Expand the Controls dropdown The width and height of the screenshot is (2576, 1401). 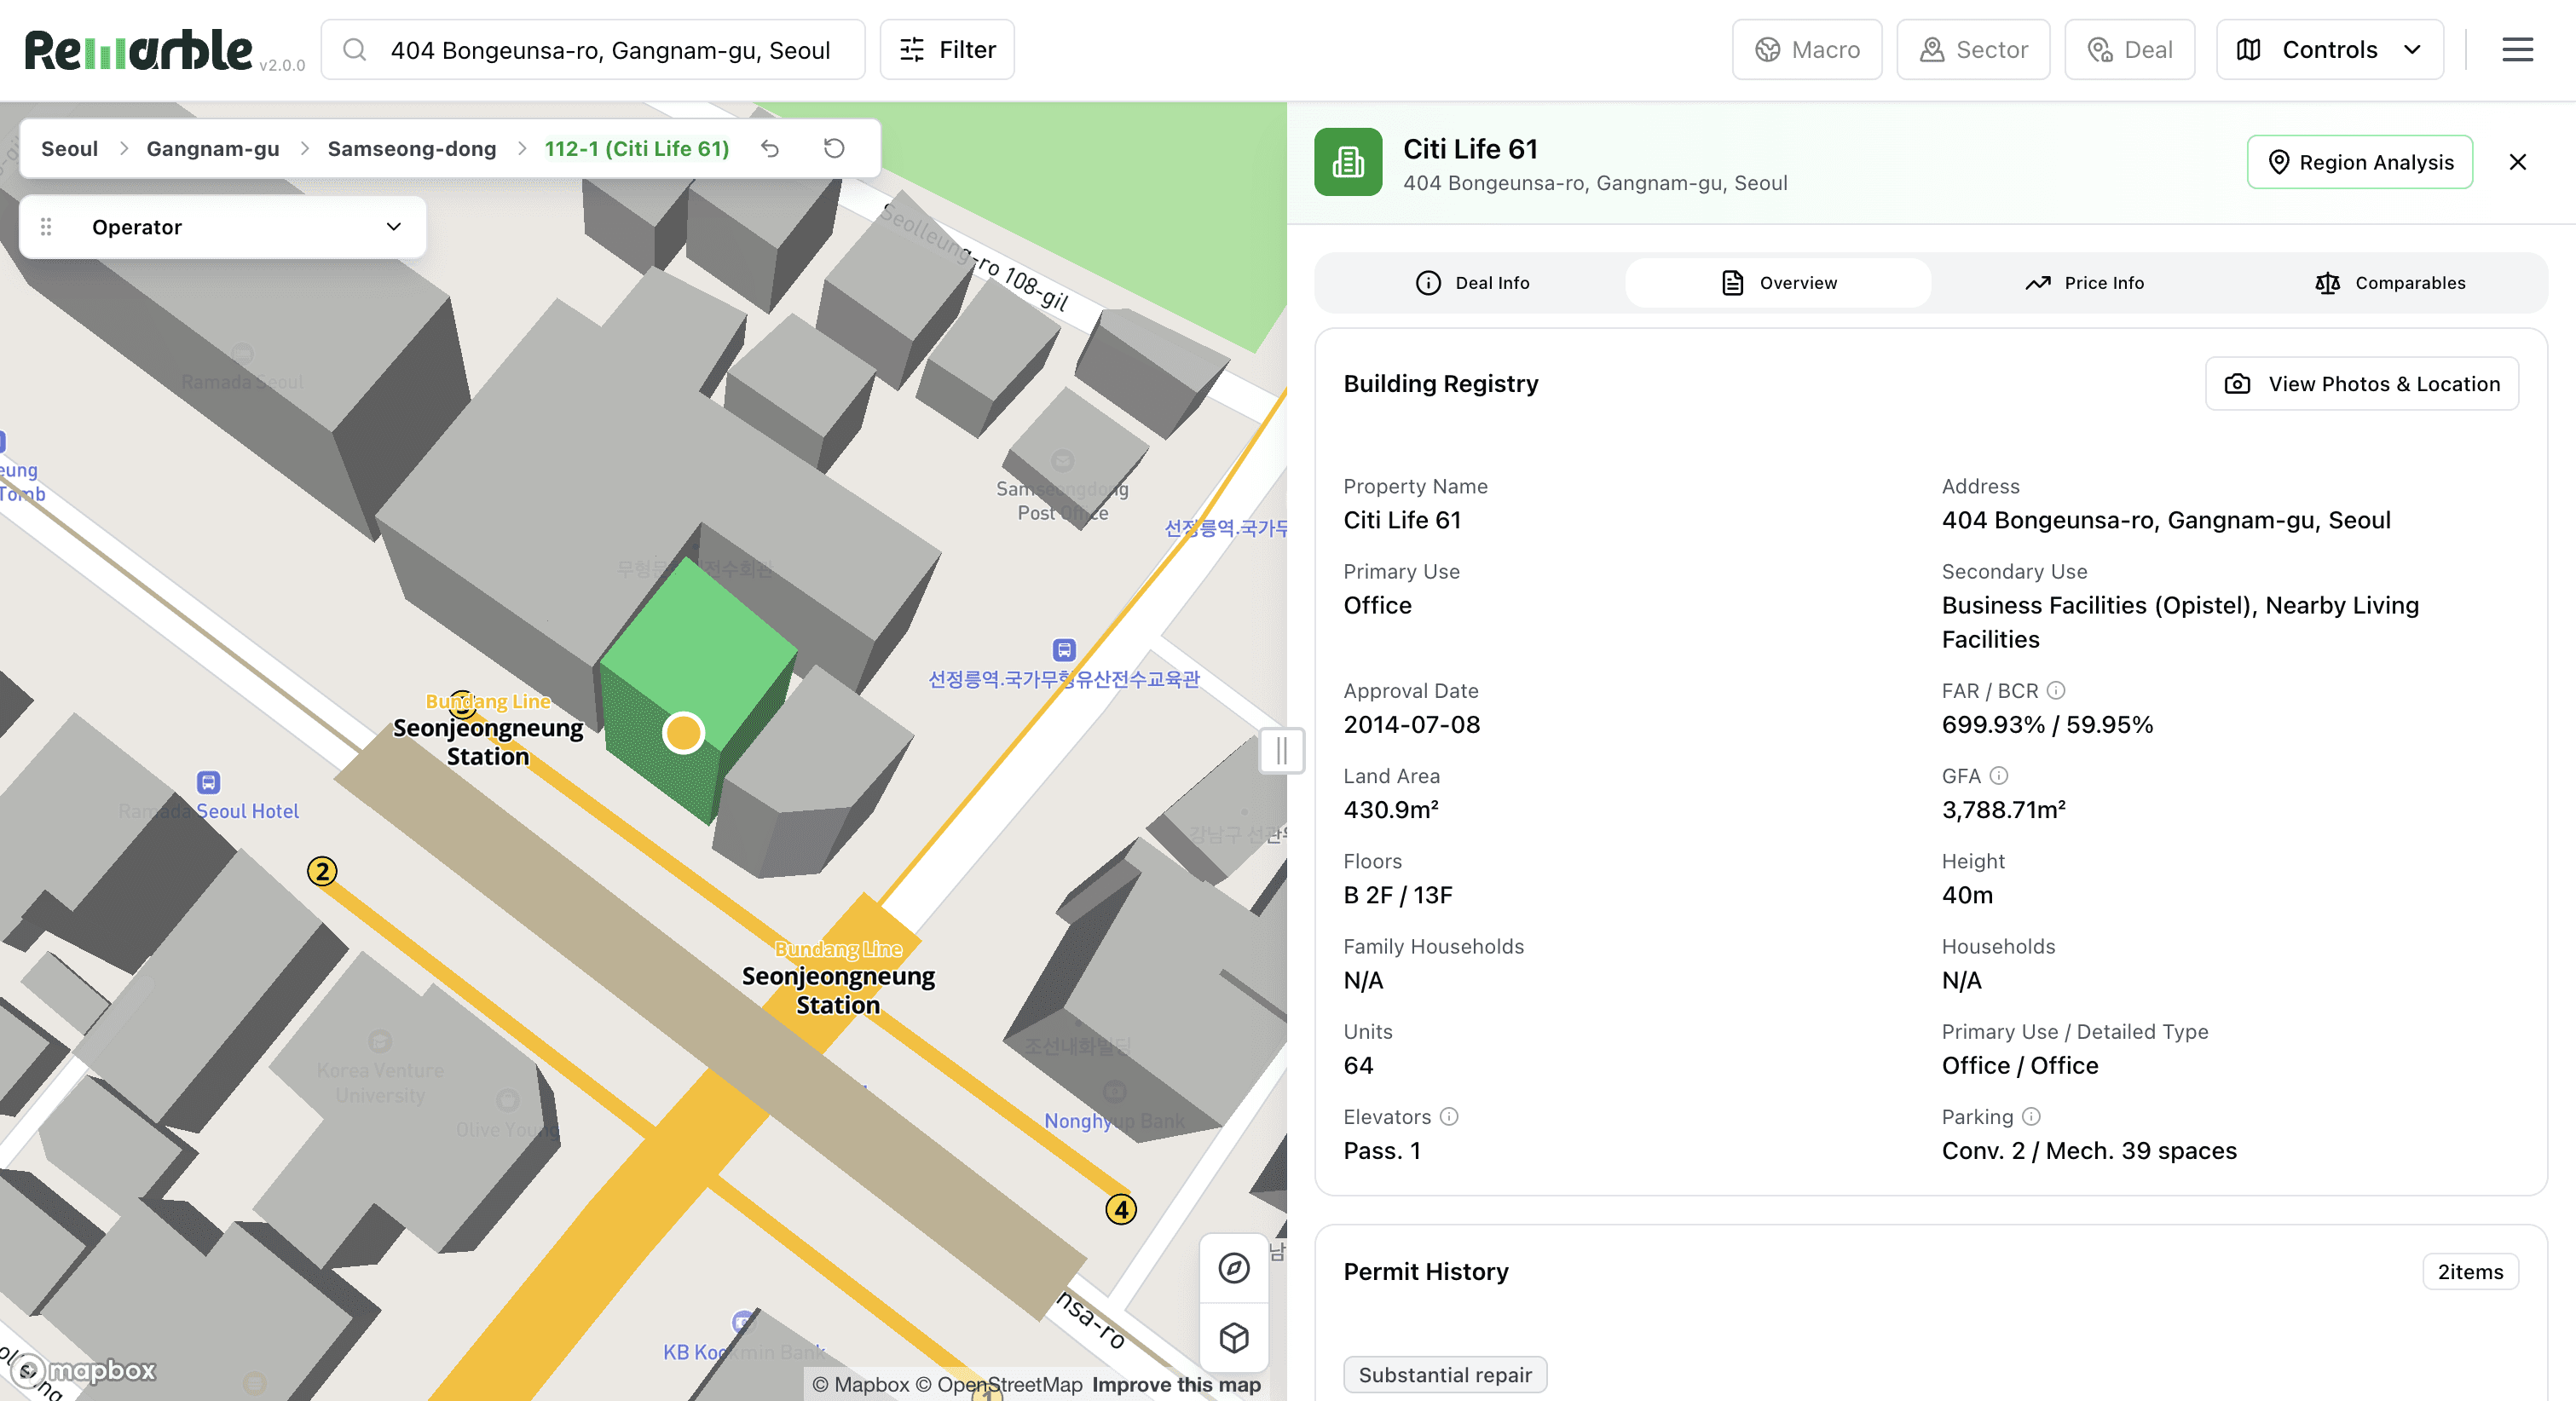tap(2329, 49)
